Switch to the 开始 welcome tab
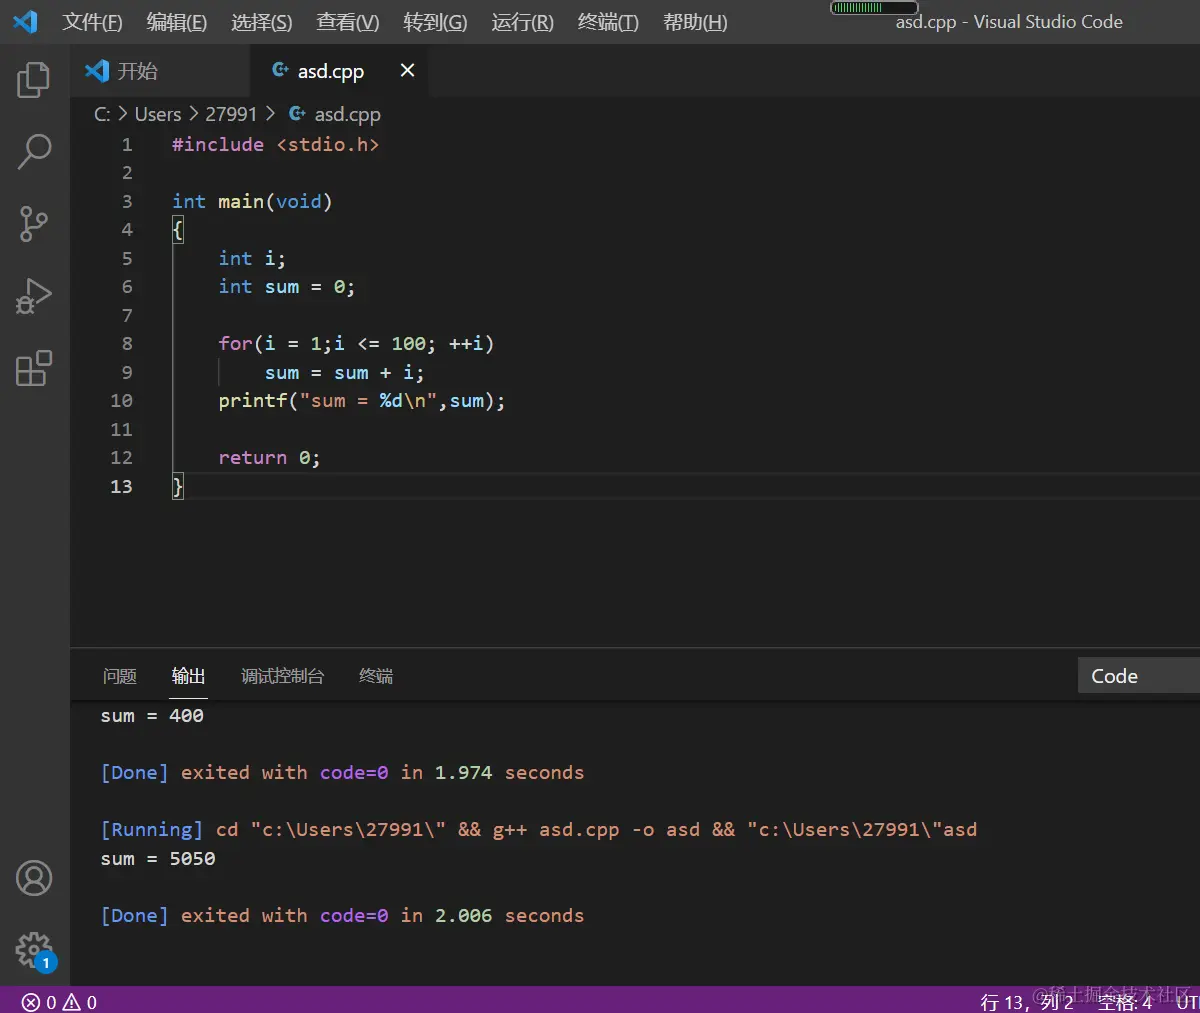 pyautogui.click(x=137, y=71)
